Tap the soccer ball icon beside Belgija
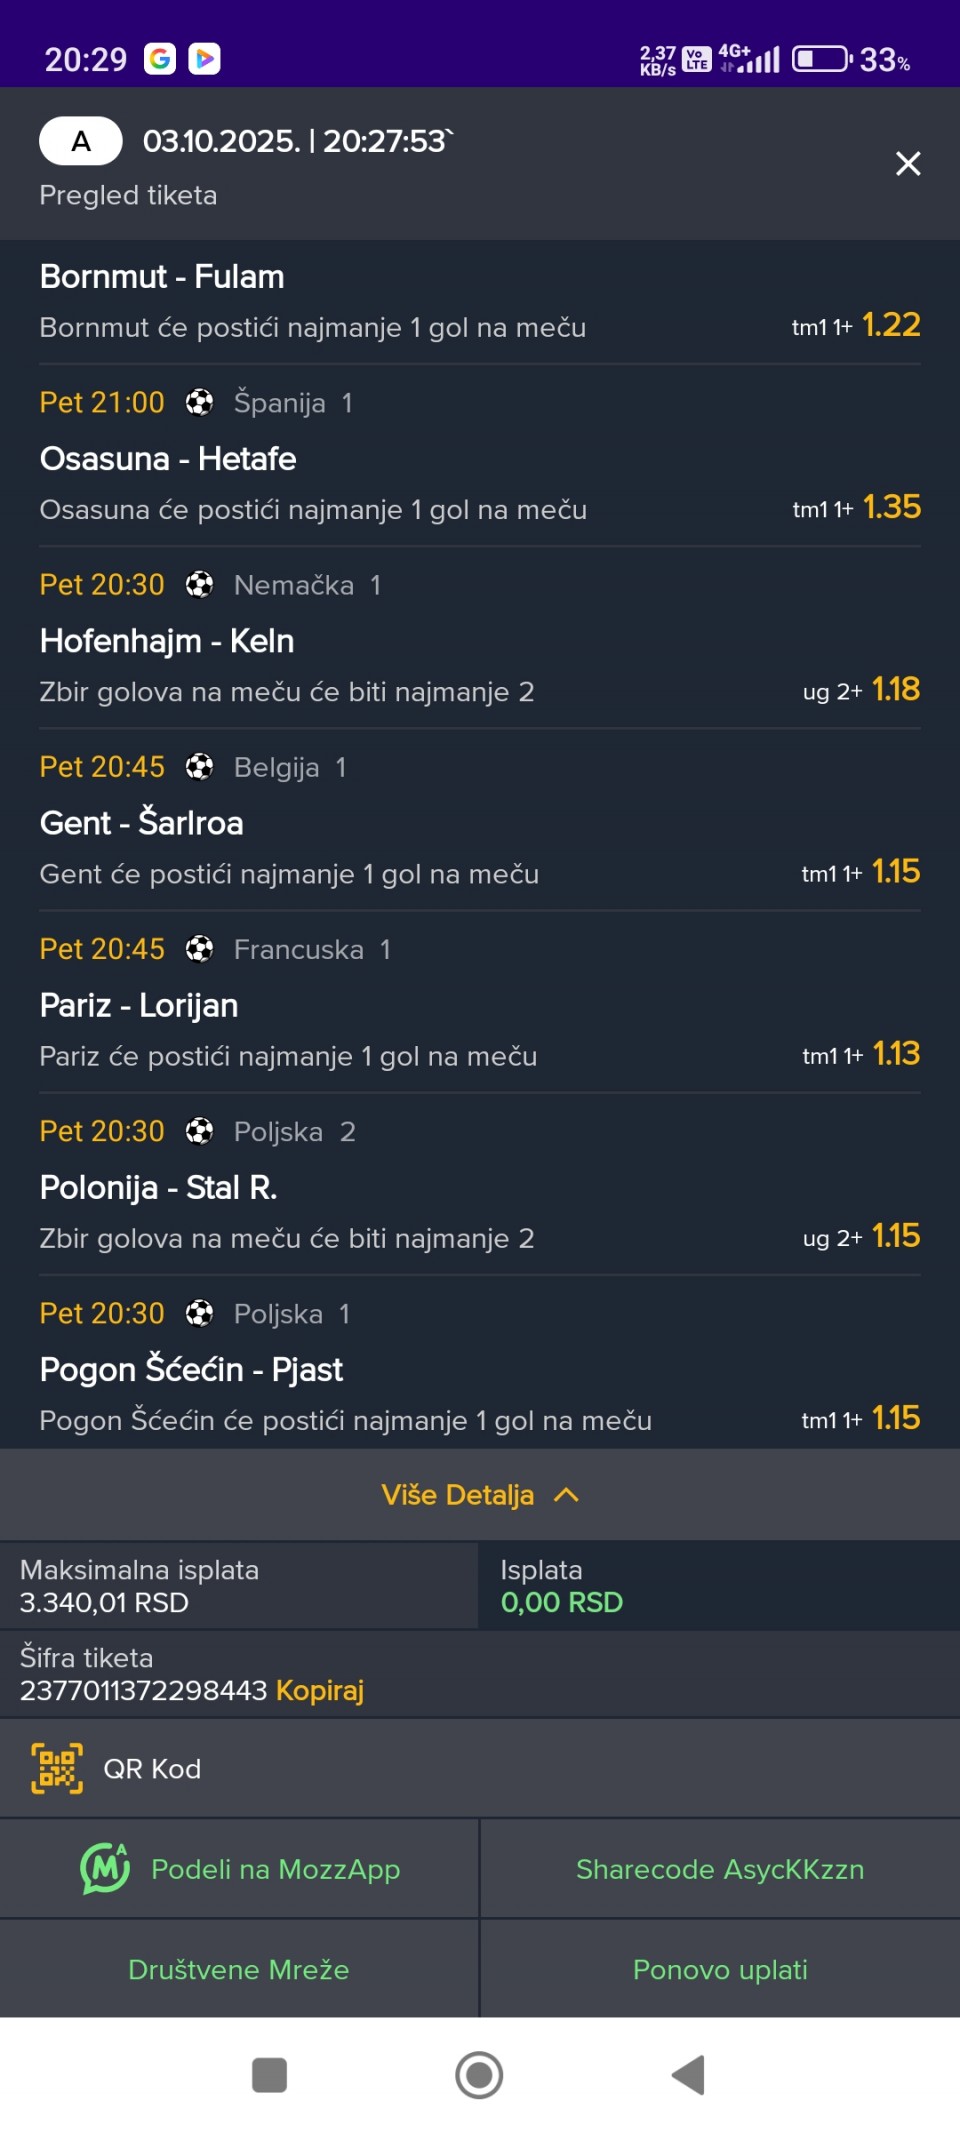960x2133 pixels. 199,767
